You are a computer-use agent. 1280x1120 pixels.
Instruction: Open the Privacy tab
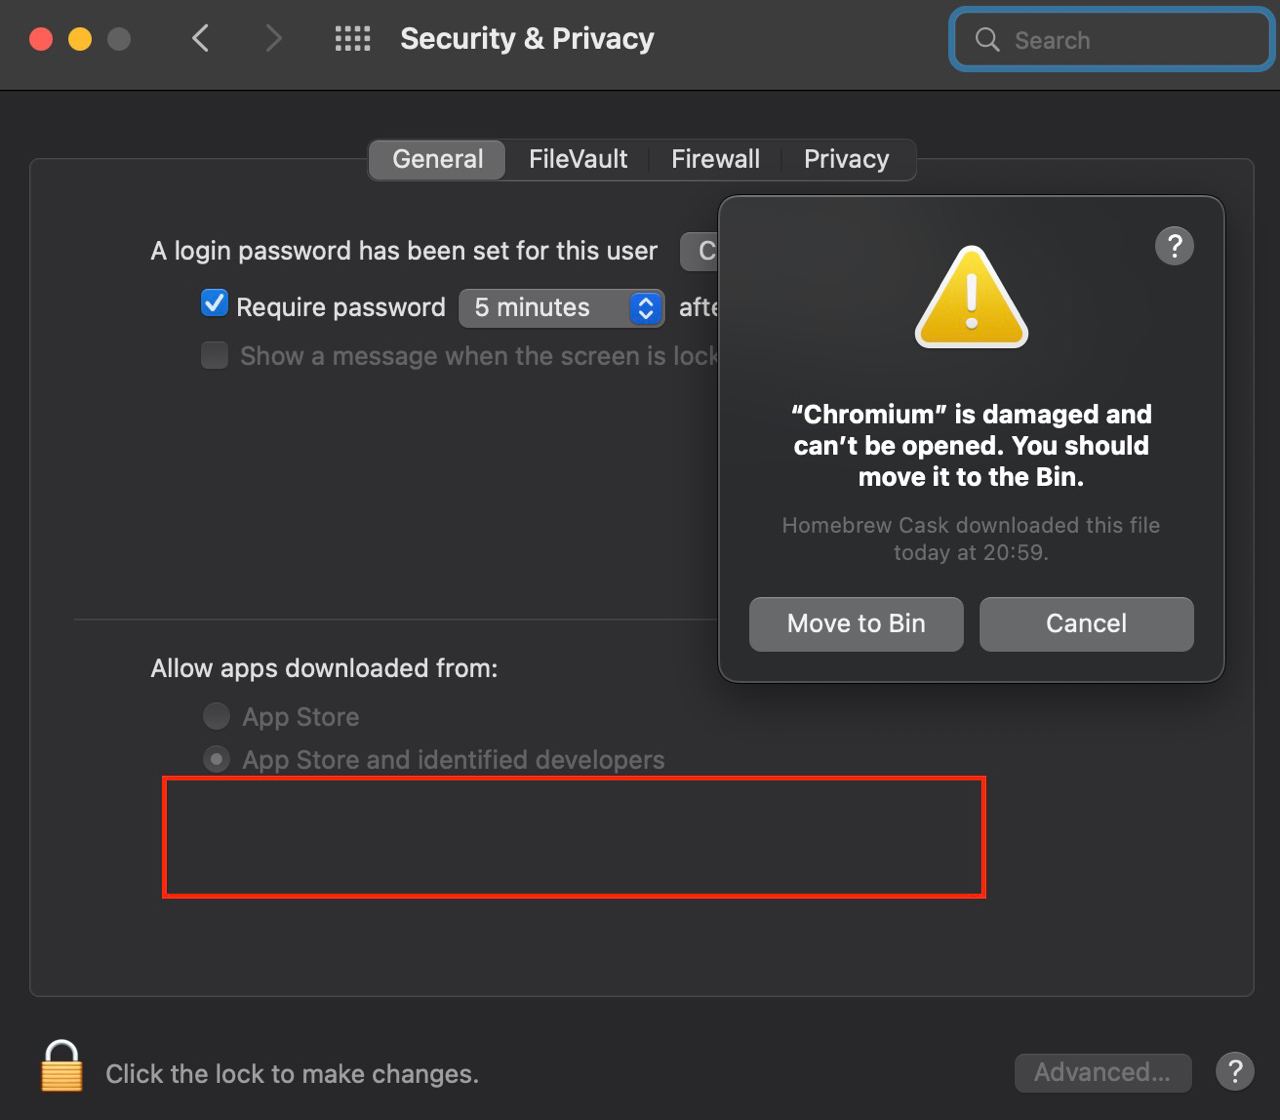846,159
